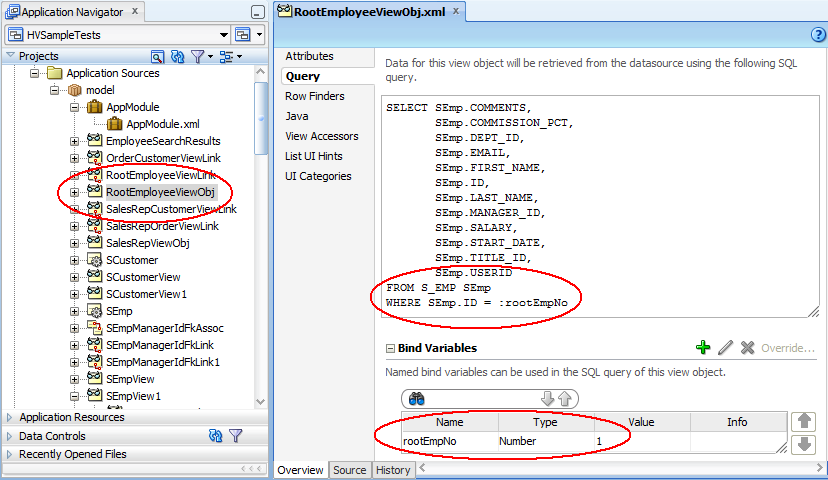Click the find icon in Projects toolbar

tap(157, 57)
